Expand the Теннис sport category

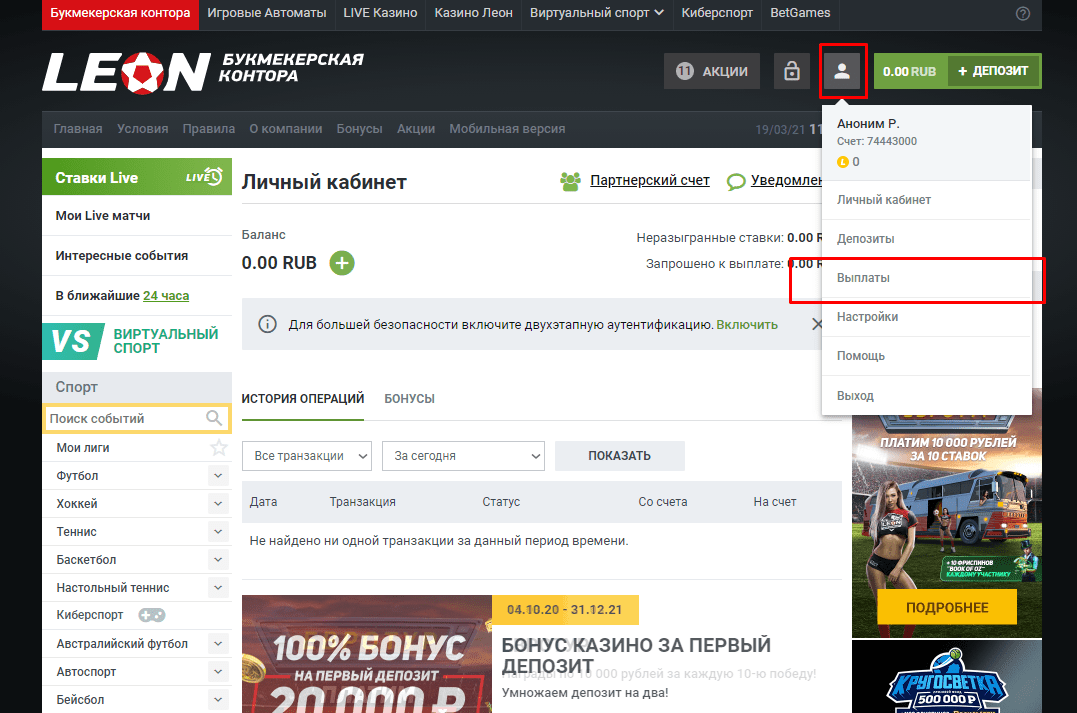pos(218,532)
